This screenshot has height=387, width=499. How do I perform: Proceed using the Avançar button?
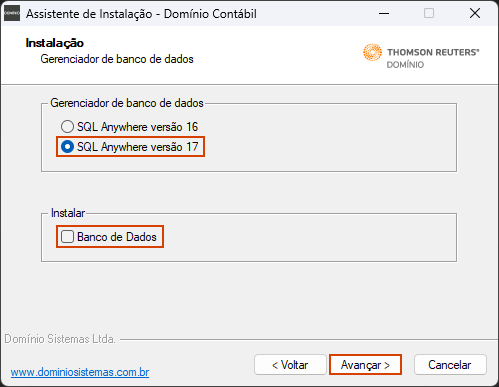pos(365,365)
